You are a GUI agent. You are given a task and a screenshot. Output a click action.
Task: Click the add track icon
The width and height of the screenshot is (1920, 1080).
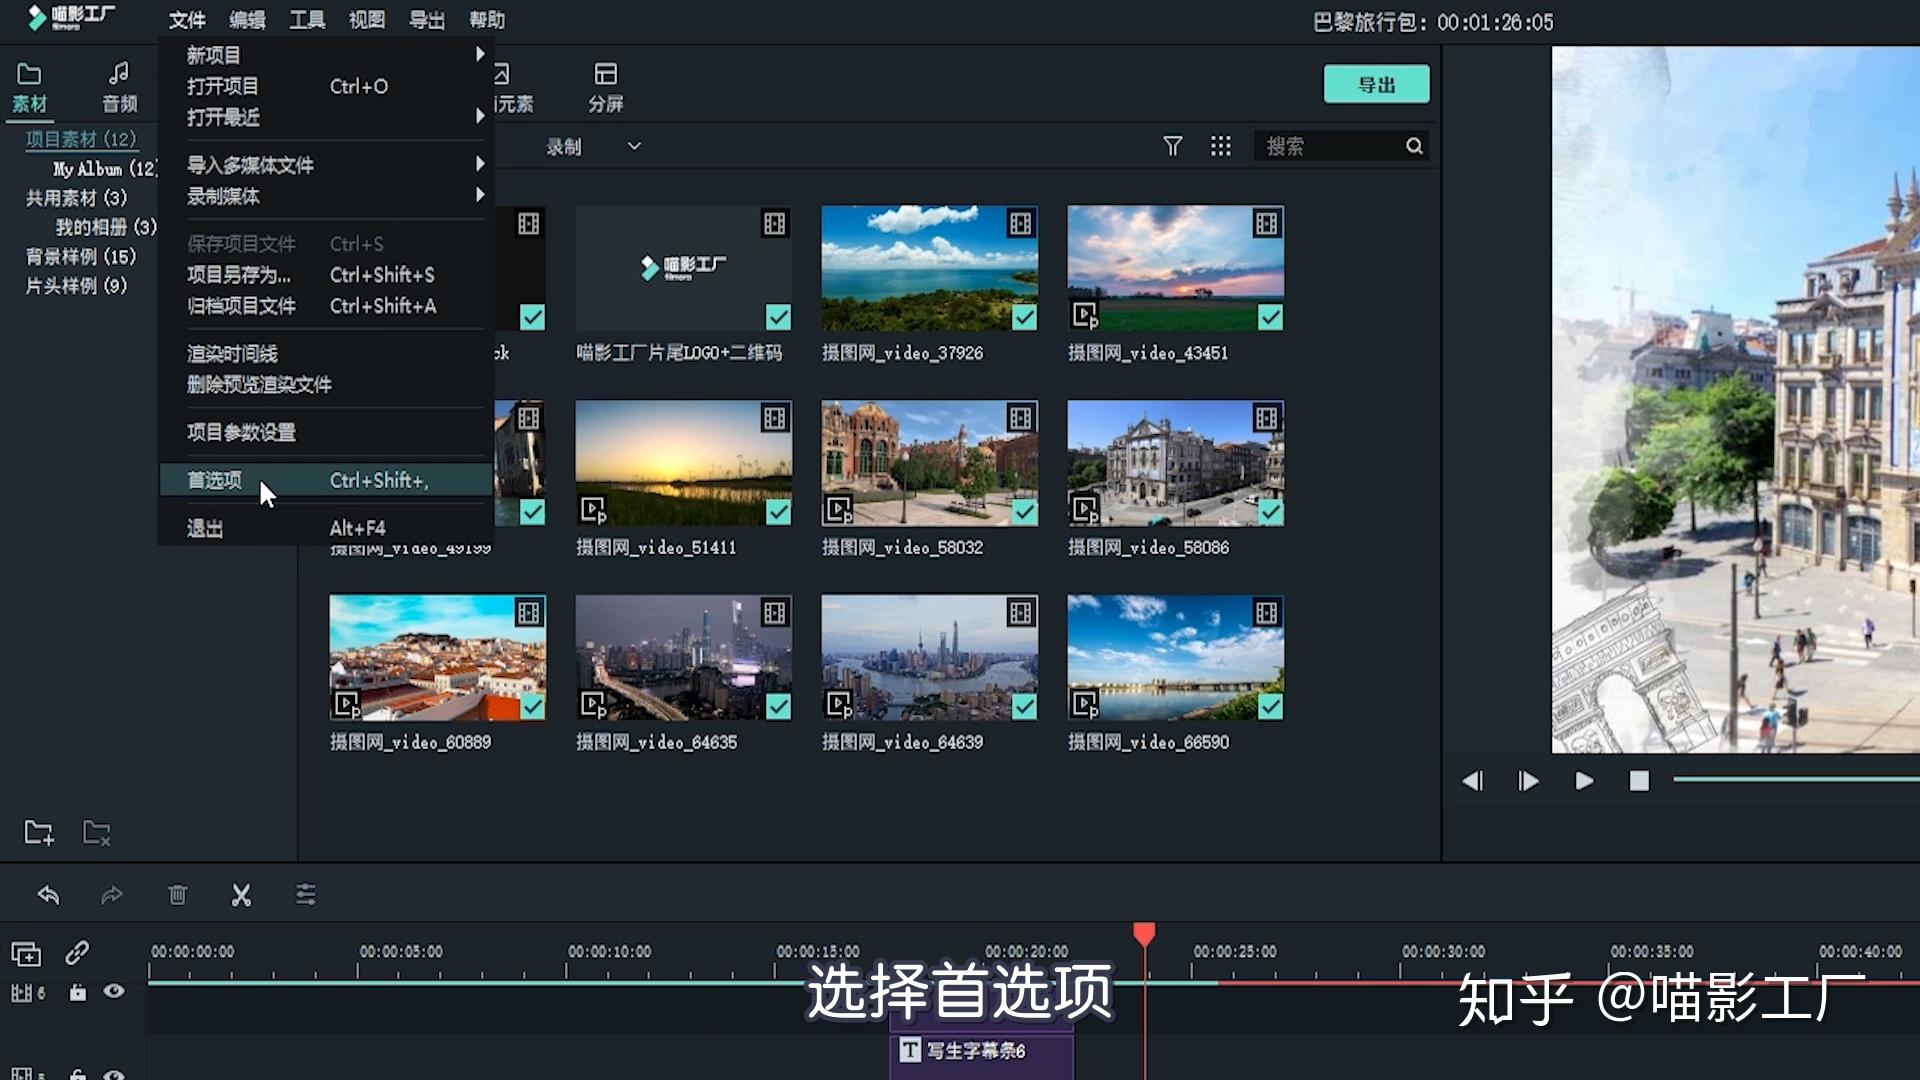[26, 954]
